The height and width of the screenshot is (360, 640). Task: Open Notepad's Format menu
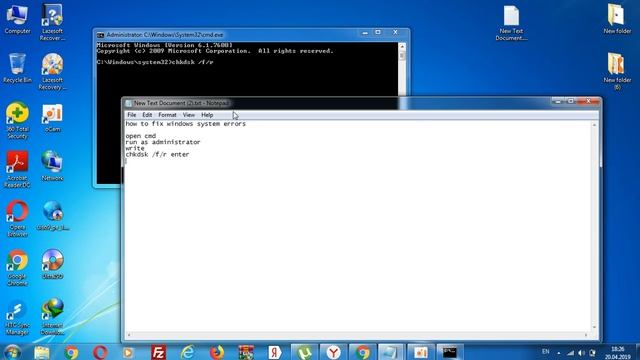(167, 115)
